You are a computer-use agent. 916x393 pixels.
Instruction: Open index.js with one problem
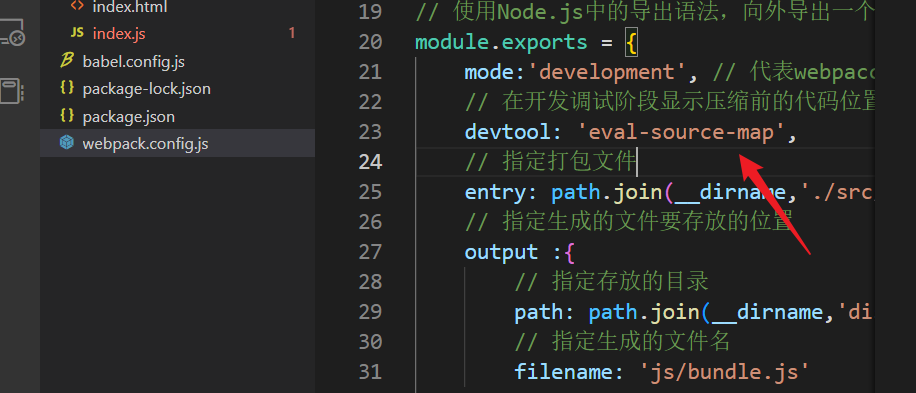(x=119, y=34)
